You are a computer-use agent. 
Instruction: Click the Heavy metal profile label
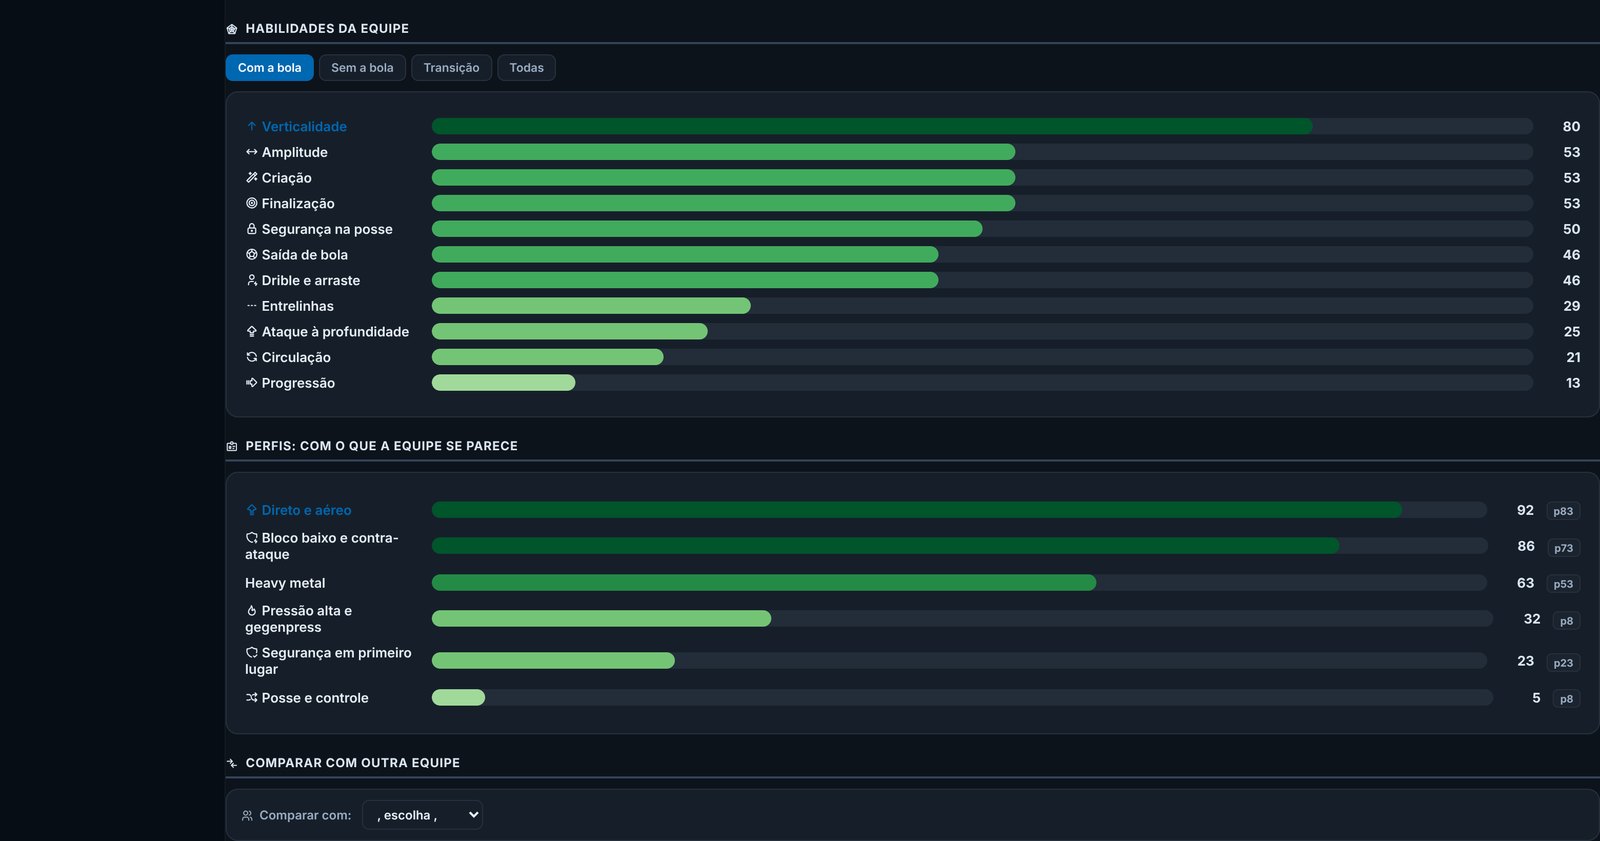click(285, 583)
